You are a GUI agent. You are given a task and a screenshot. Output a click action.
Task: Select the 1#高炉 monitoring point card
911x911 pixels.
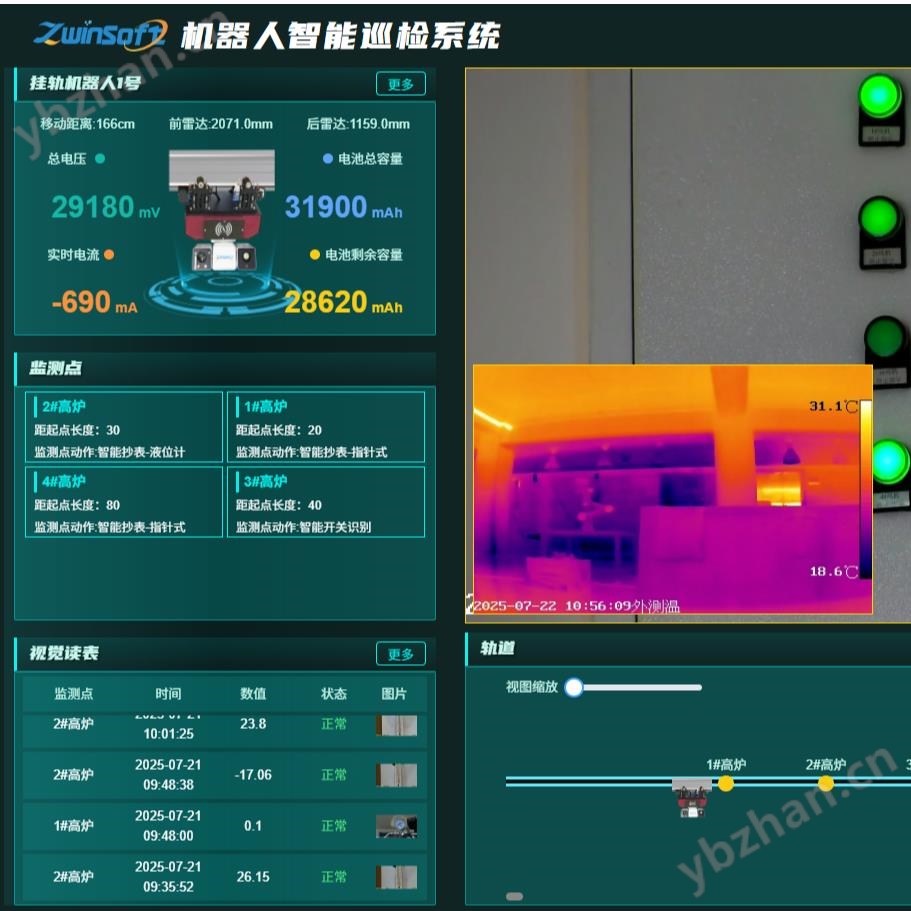click(x=326, y=427)
